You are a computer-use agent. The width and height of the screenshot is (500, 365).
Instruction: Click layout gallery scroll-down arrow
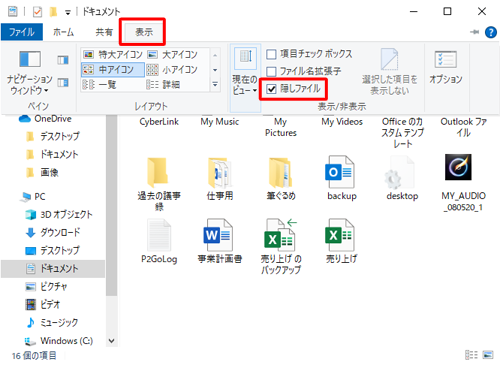pyautogui.click(x=215, y=70)
